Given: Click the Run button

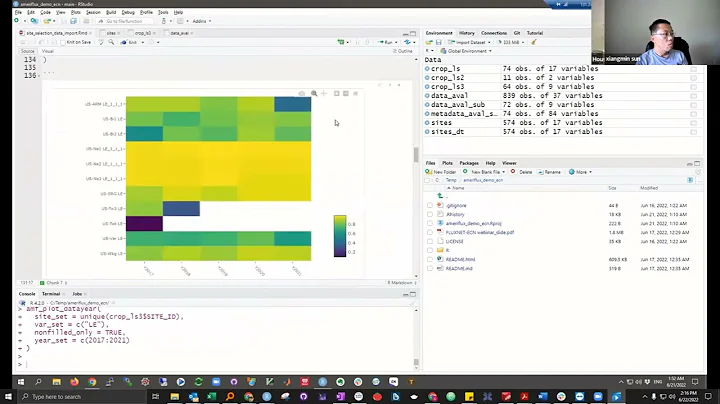Looking at the screenshot, I should [386, 42].
